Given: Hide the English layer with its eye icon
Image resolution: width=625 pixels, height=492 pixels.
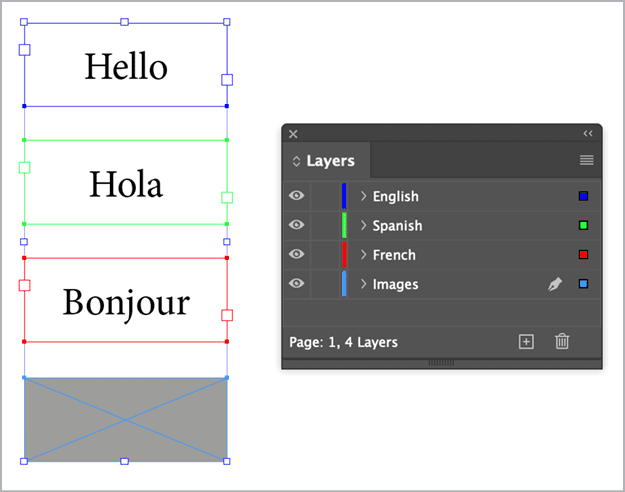Looking at the screenshot, I should [x=297, y=196].
